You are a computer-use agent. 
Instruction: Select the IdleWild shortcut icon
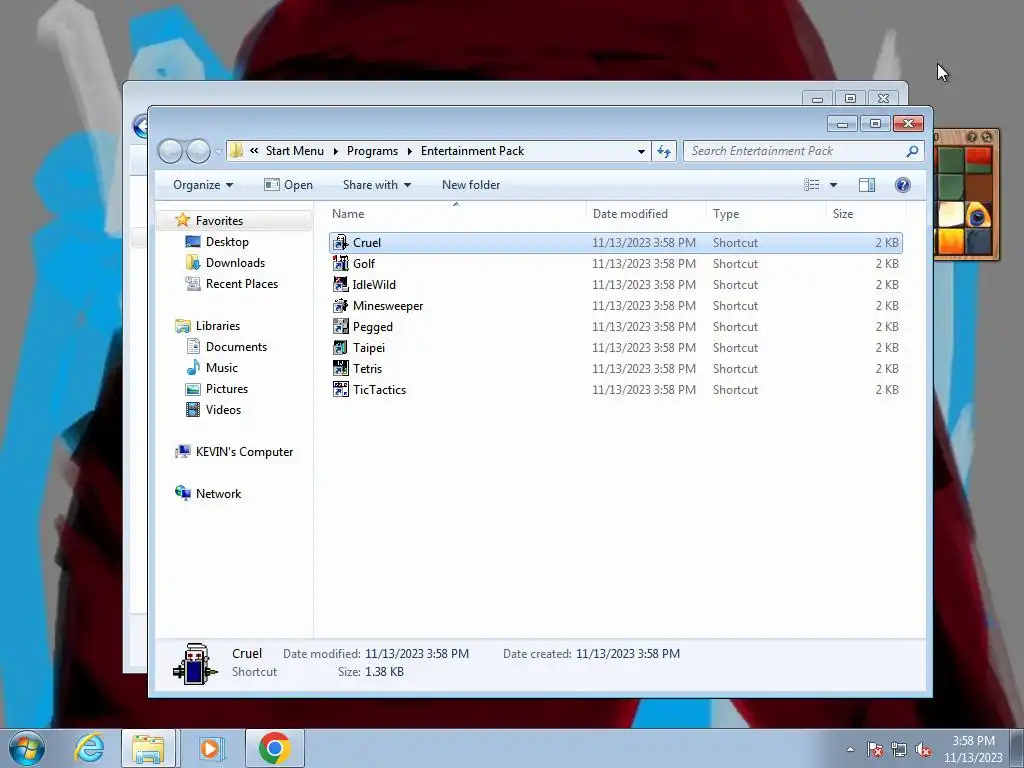340,285
